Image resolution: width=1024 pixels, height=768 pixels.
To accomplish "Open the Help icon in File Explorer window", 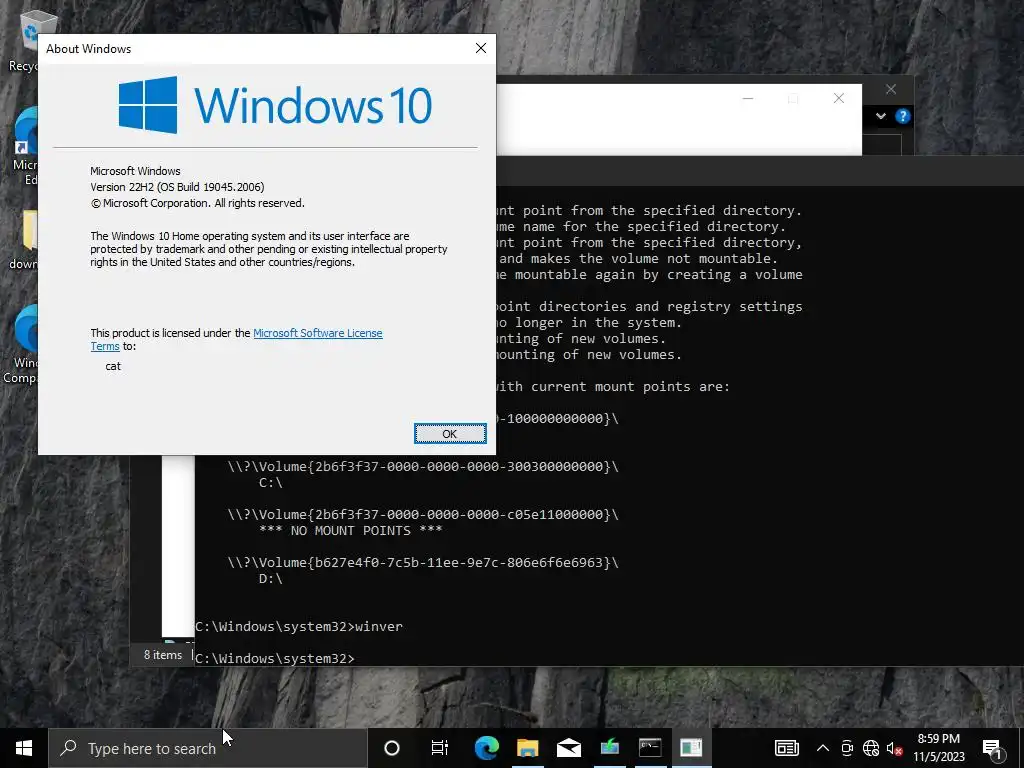I will (x=903, y=116).
